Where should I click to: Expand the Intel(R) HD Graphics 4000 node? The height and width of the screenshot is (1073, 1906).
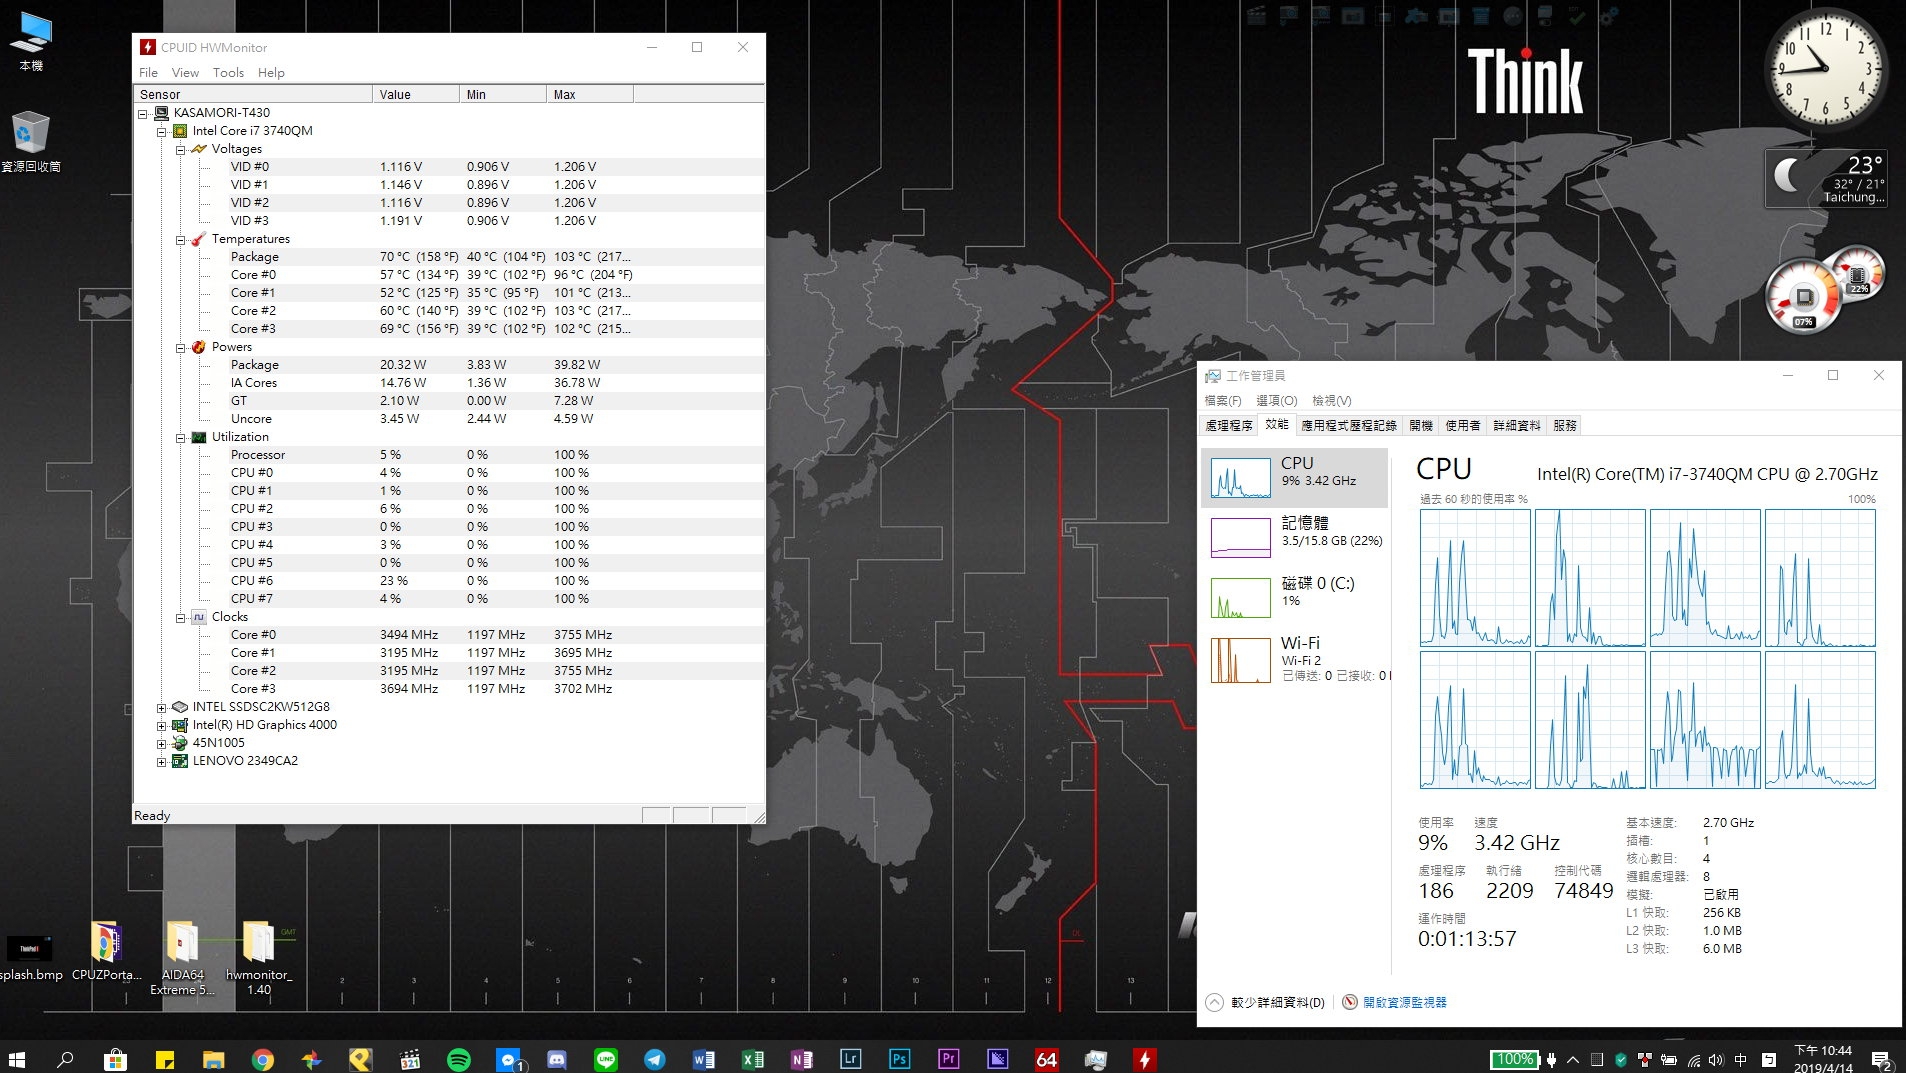(x=162, y=725)
